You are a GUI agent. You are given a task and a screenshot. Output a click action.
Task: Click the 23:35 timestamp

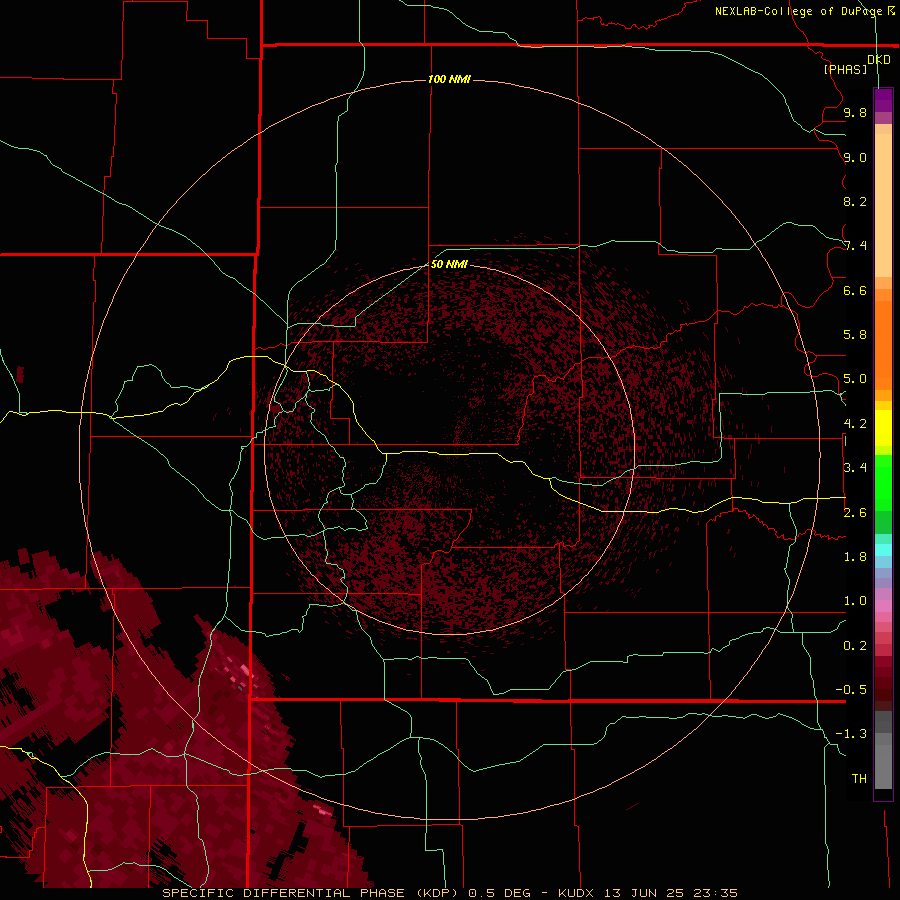(x=715, y=893)
